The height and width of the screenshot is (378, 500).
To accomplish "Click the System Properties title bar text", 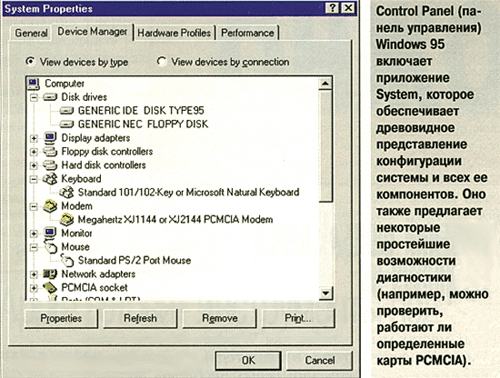I will (49, 9).
